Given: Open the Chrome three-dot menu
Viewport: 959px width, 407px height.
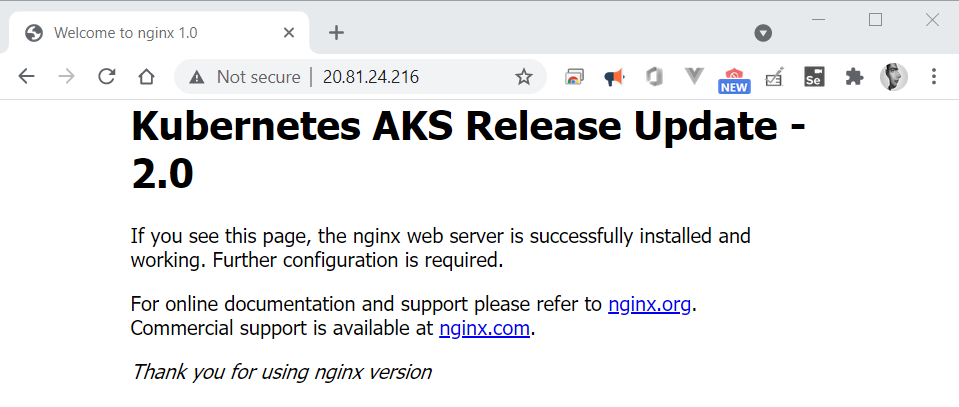Looking at the screenshot, I should point(934,77).
